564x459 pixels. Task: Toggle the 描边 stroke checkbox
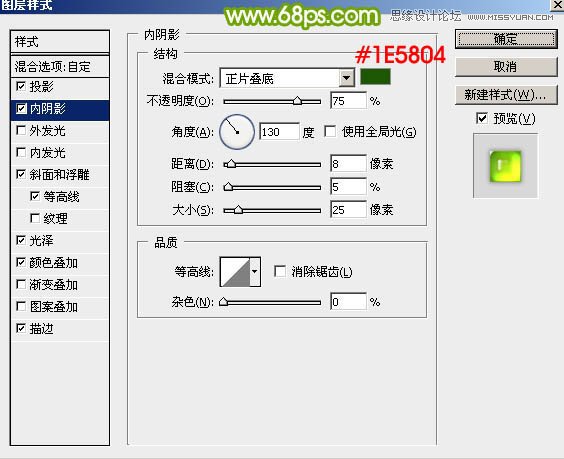click(21, 328)
